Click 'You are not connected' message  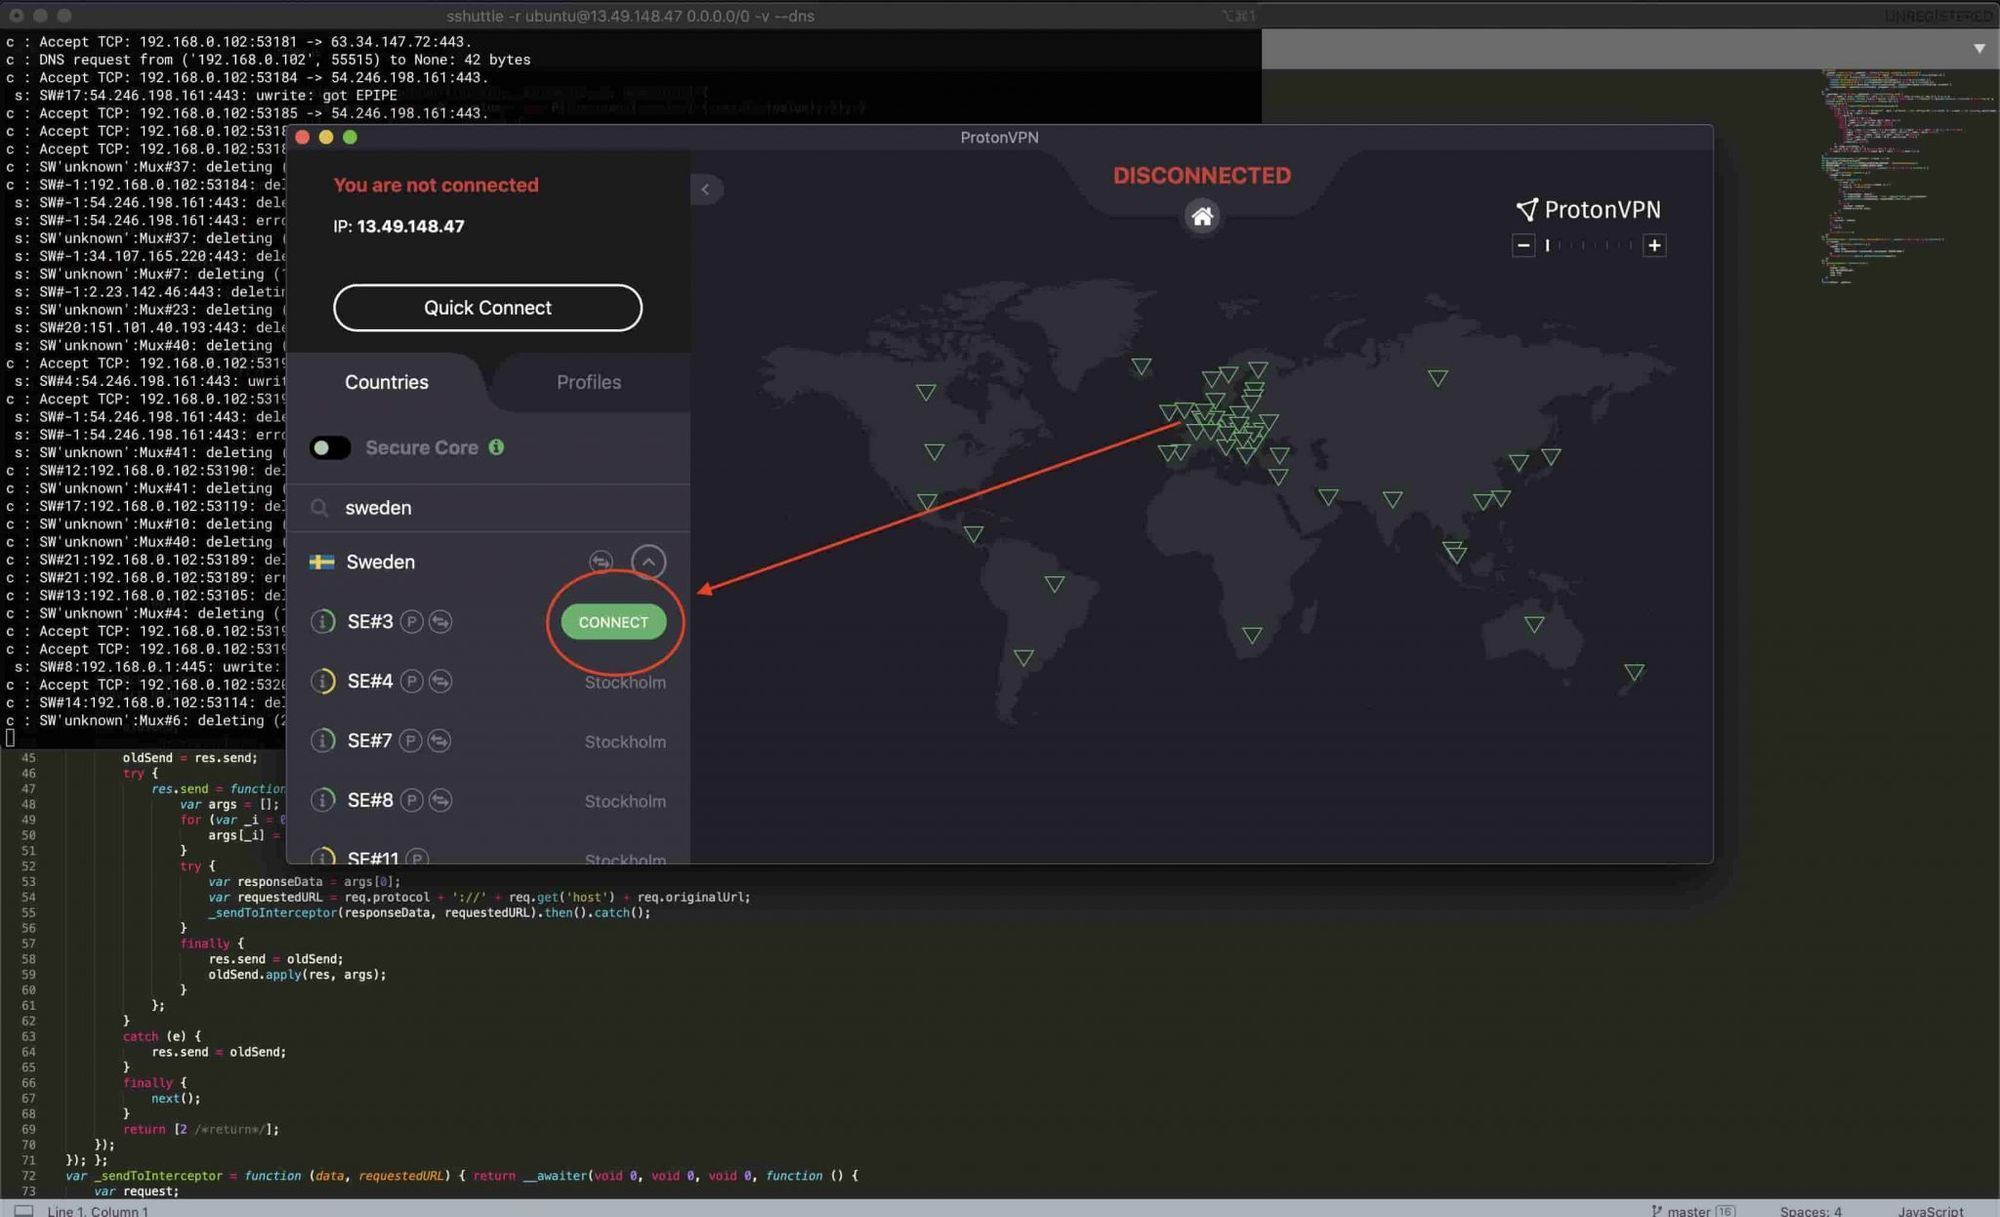coord(436,185)
